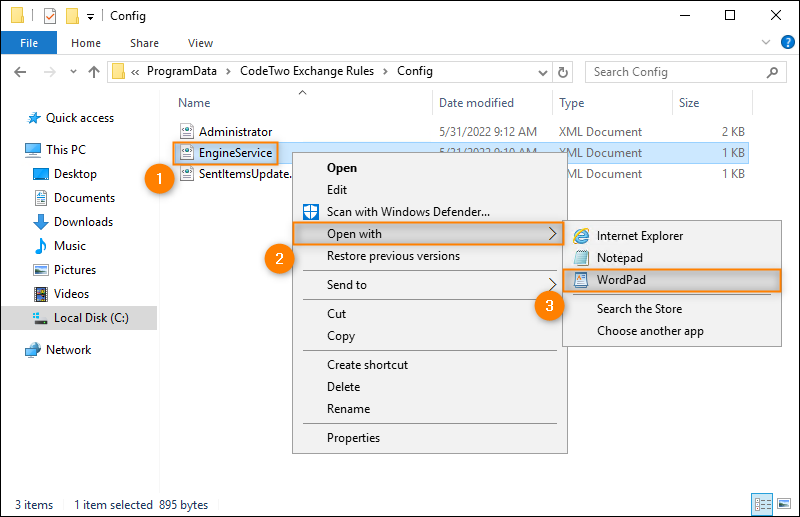Open Network in navigation pane
Screen dimensions: 800x517
68,350
